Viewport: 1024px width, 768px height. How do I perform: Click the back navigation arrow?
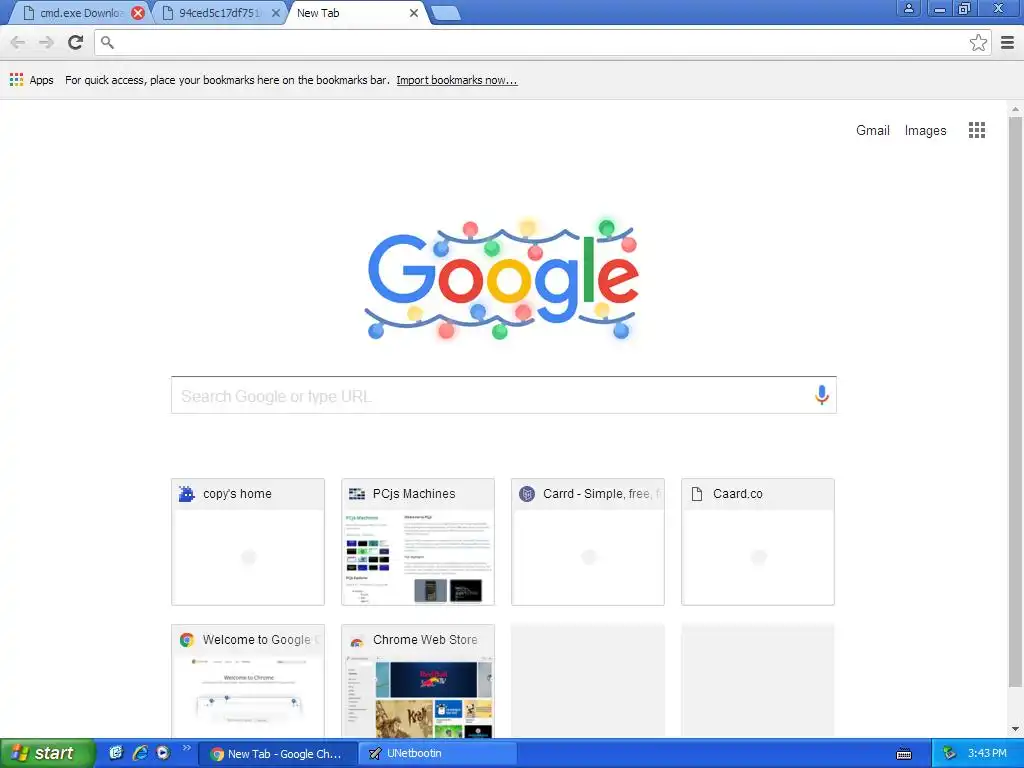pos(18,42)
